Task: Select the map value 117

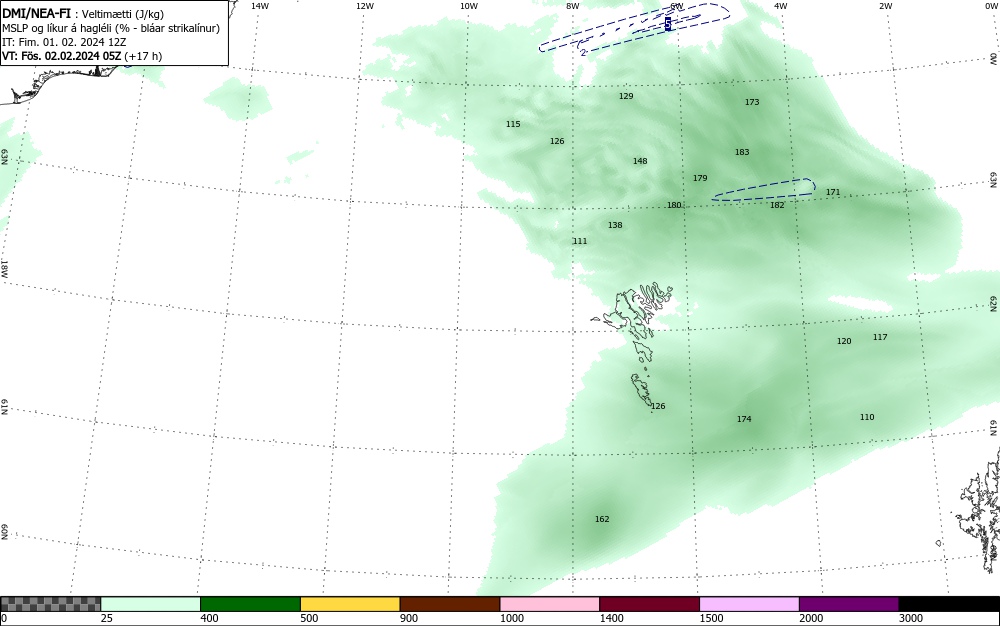Action: [x=880, y=337]
